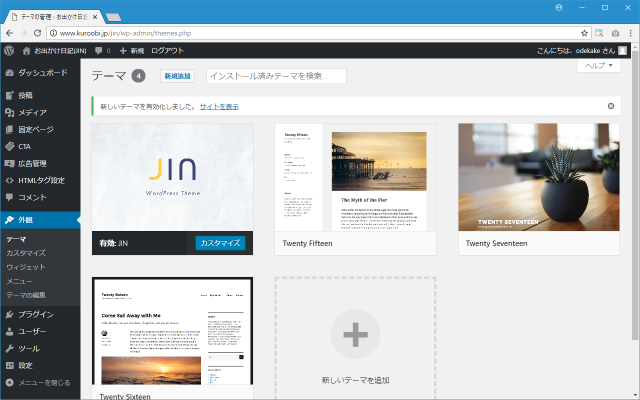Open プラグイン in the sidebar menu
Screen dimensions: 640x400
[x=36, y=314]
